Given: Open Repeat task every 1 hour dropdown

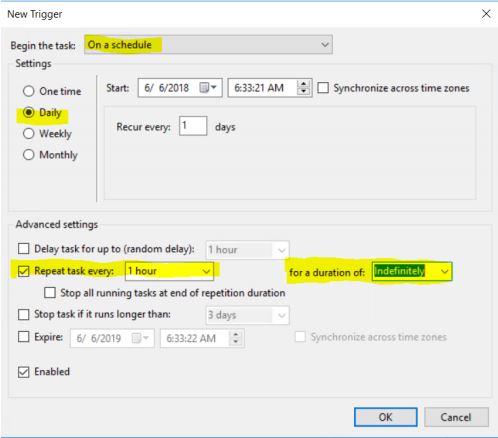Looking at the screenshot, I should 169,271.
